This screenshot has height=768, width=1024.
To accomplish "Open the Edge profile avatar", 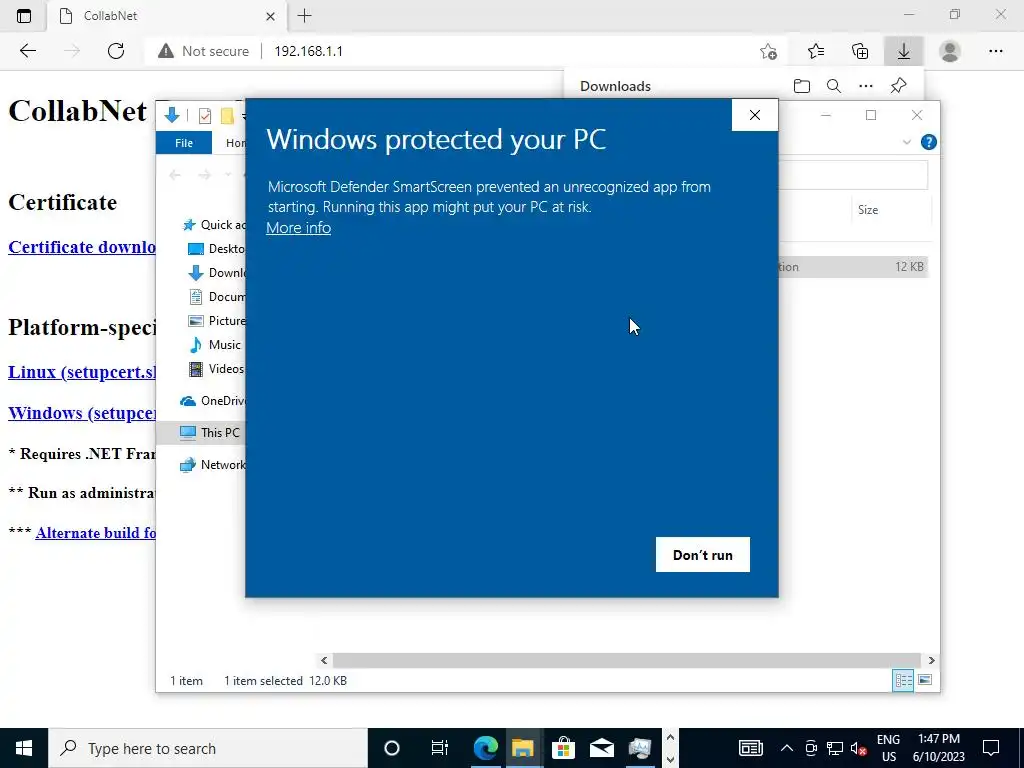I will point(950,51).
